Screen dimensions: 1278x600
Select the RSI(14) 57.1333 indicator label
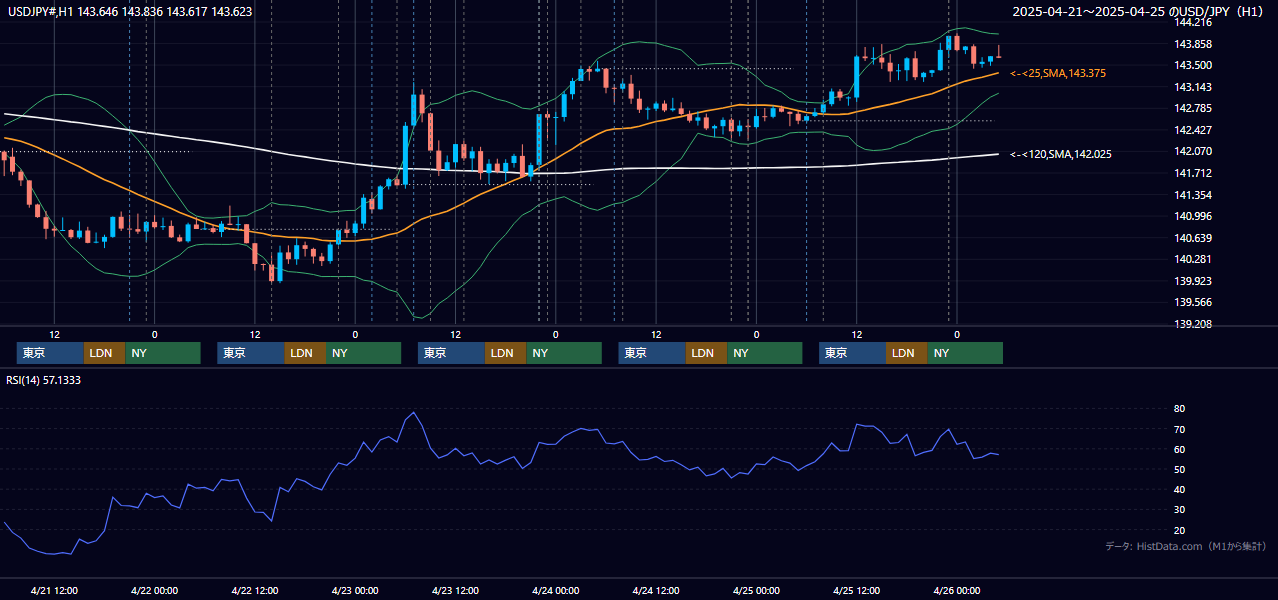coord(44,380)
